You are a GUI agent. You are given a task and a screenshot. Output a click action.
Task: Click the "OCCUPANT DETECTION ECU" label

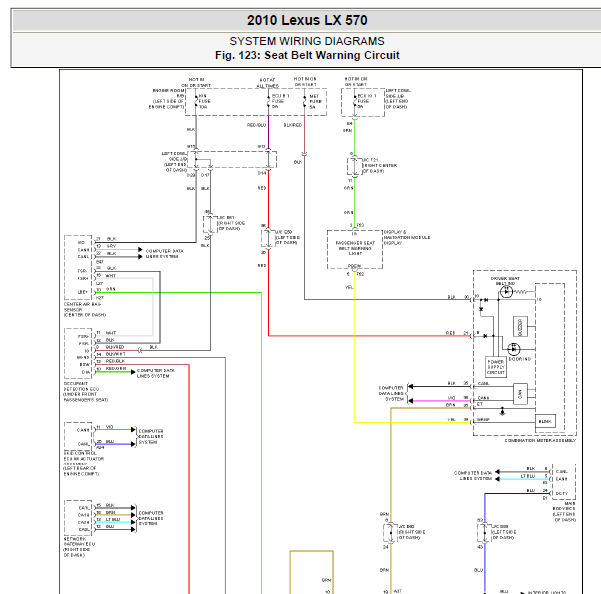click(81, 386)
